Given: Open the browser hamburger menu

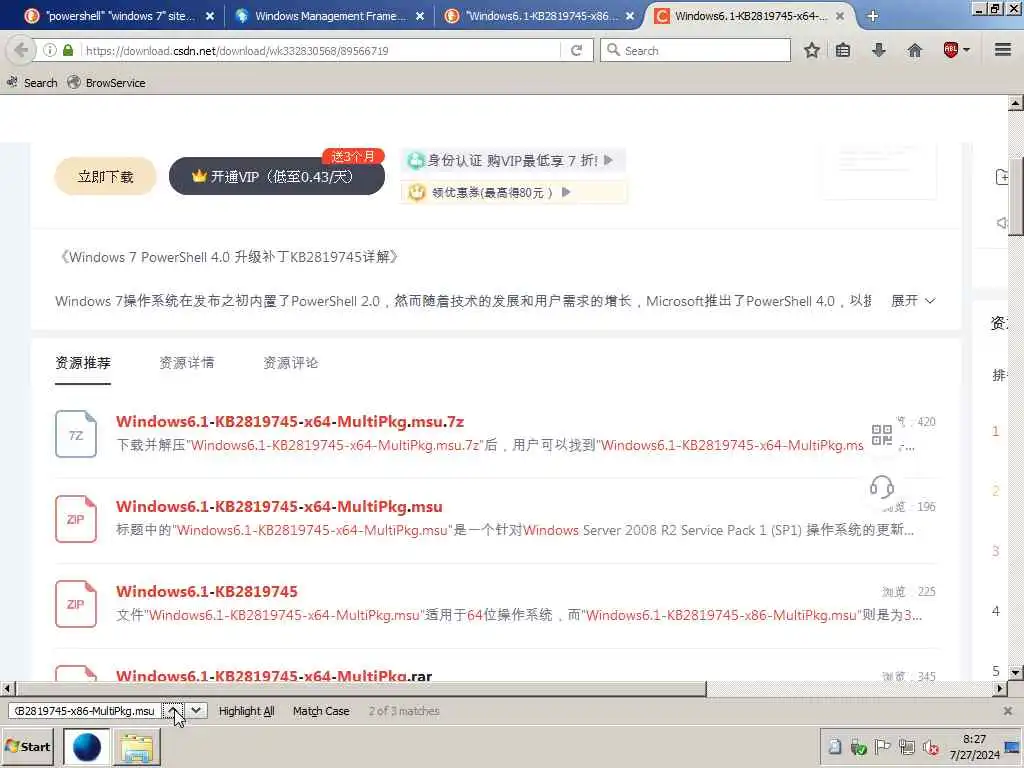Looking at the screenshot, I should (x=1003, y=50).
